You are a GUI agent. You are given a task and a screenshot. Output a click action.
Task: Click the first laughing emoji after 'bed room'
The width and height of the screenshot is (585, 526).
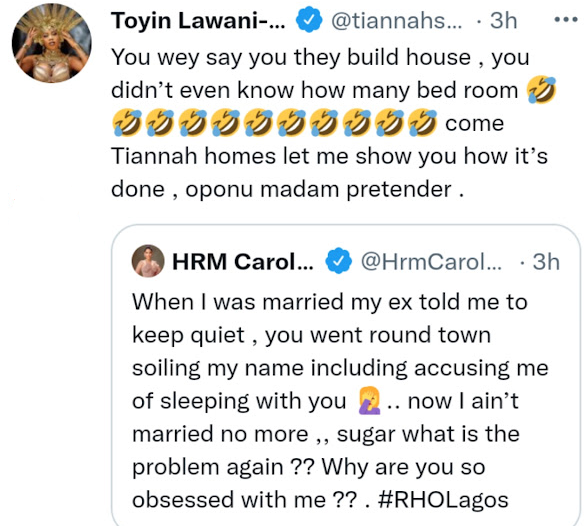click(x=541, y=90)
